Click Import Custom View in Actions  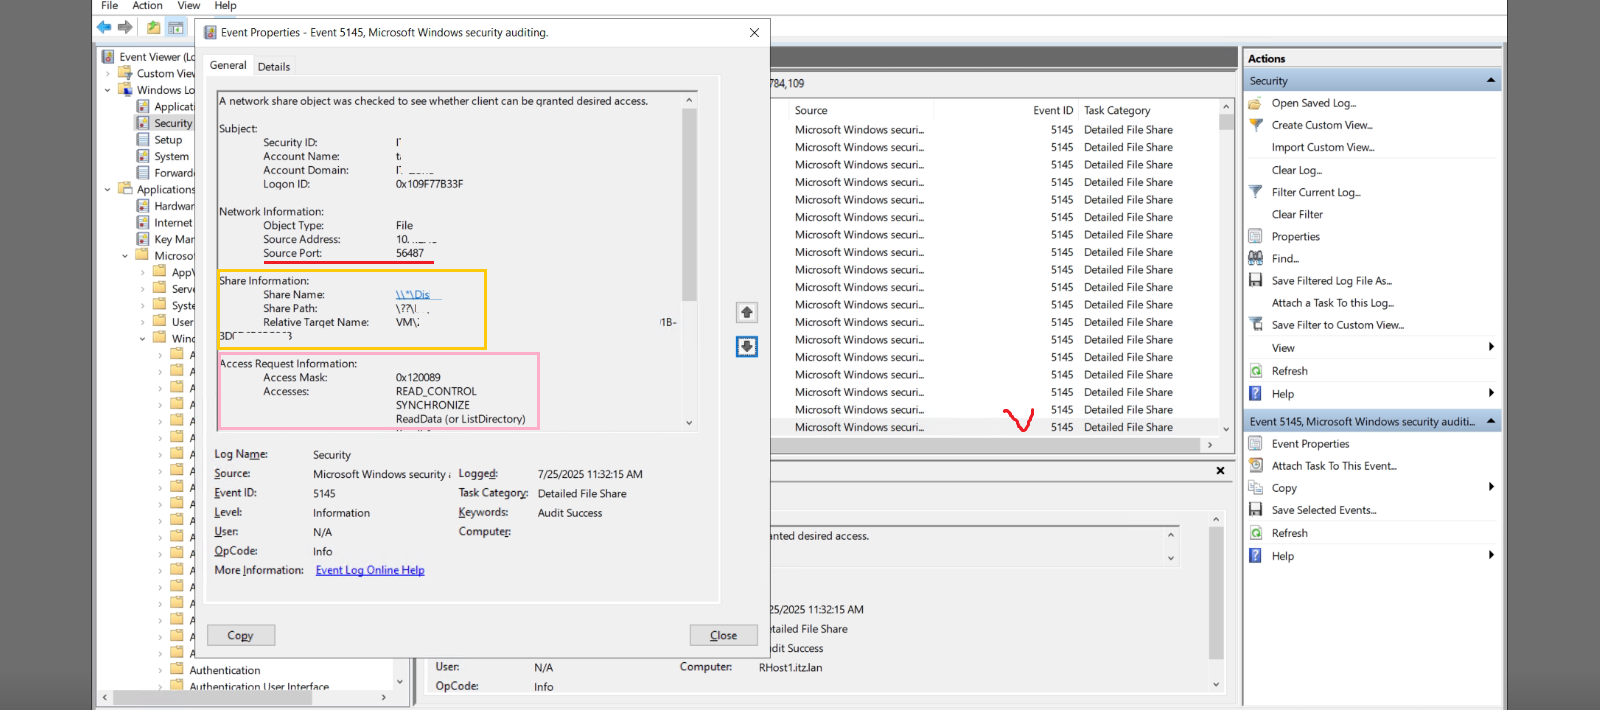(1323, 147)
